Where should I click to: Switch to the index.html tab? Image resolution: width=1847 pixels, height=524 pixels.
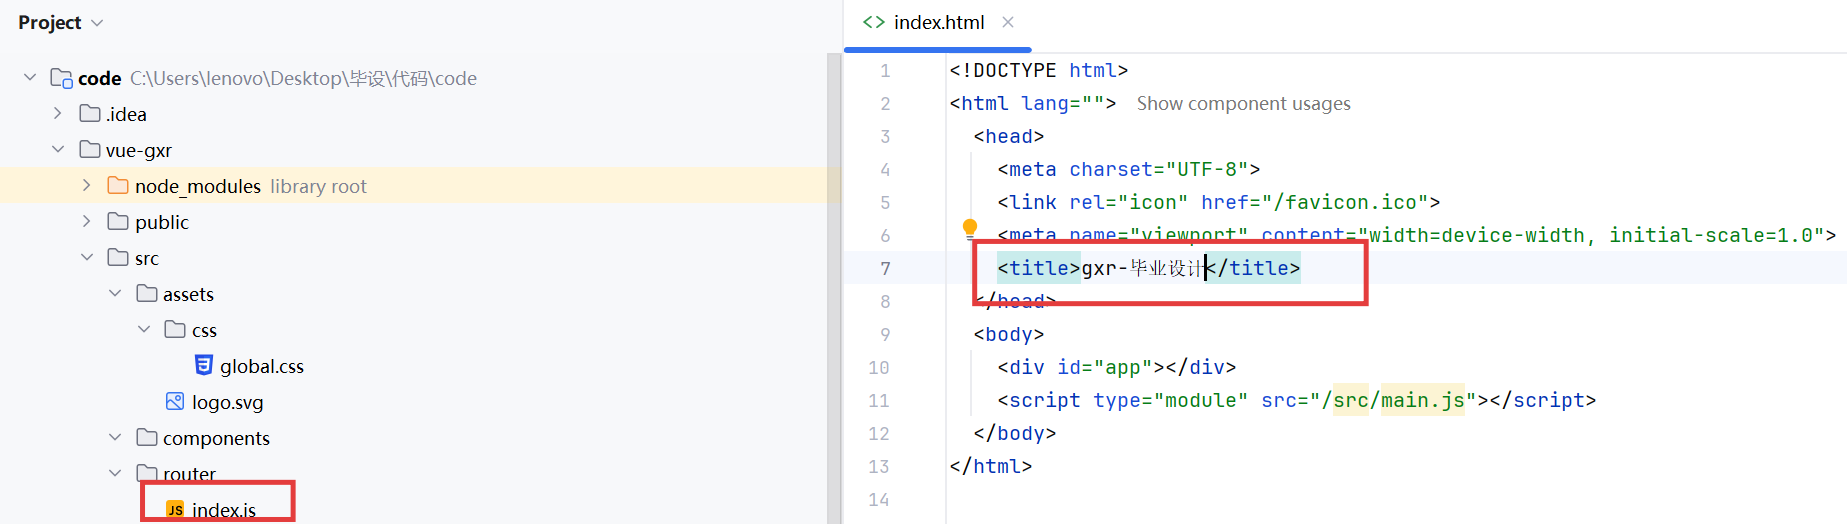(937, 23)
